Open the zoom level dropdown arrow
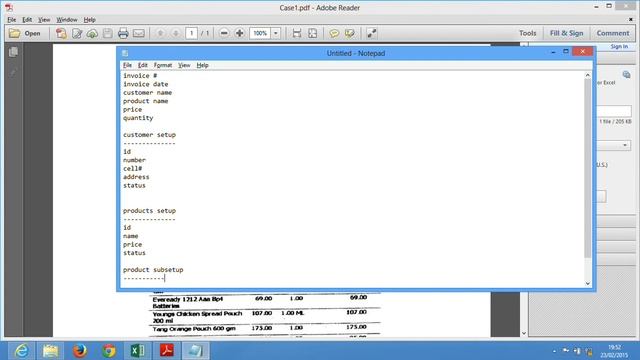The width and height of the screenshot is (640, 360). point(276,33)
